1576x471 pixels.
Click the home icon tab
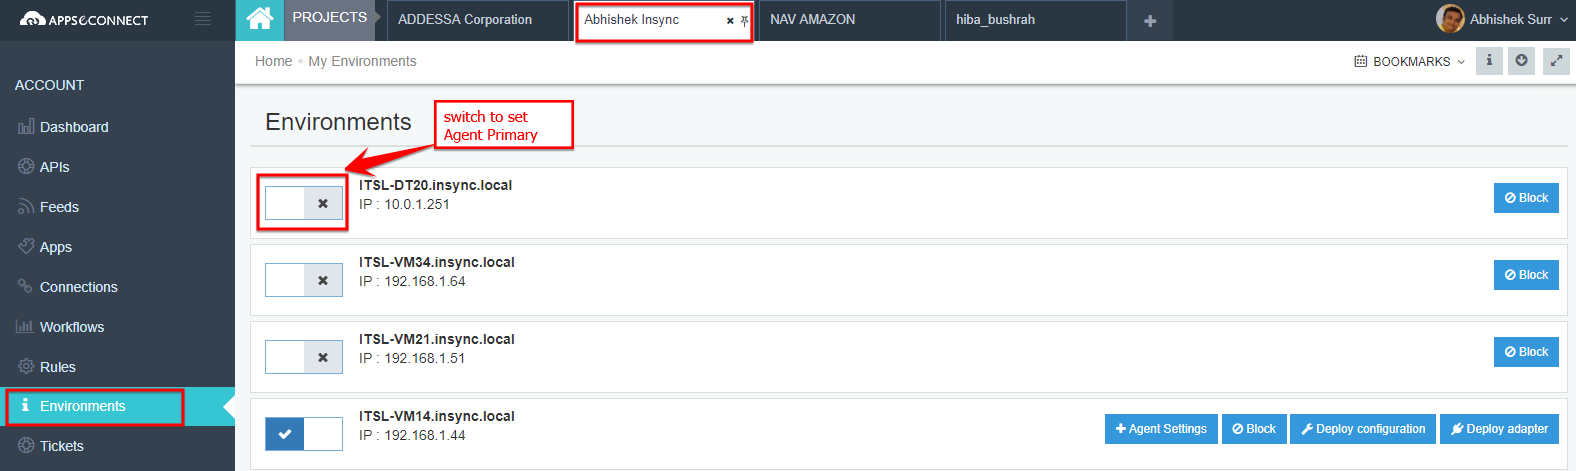[x=259, y=19]
